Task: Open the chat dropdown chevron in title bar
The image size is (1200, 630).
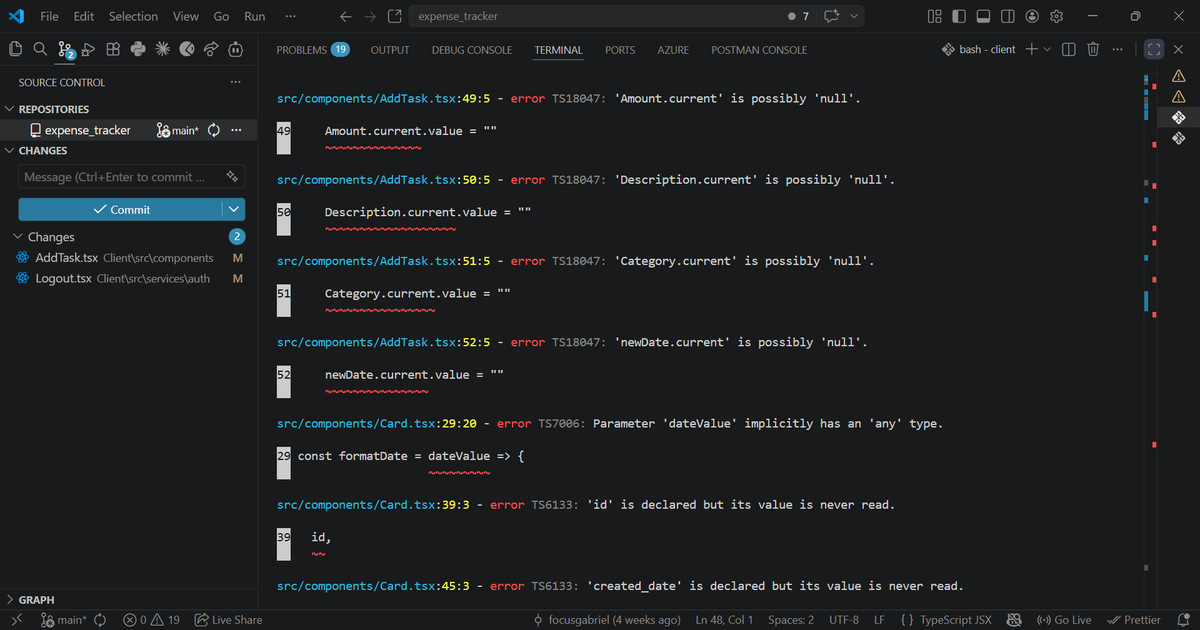Action: (854, 16)
